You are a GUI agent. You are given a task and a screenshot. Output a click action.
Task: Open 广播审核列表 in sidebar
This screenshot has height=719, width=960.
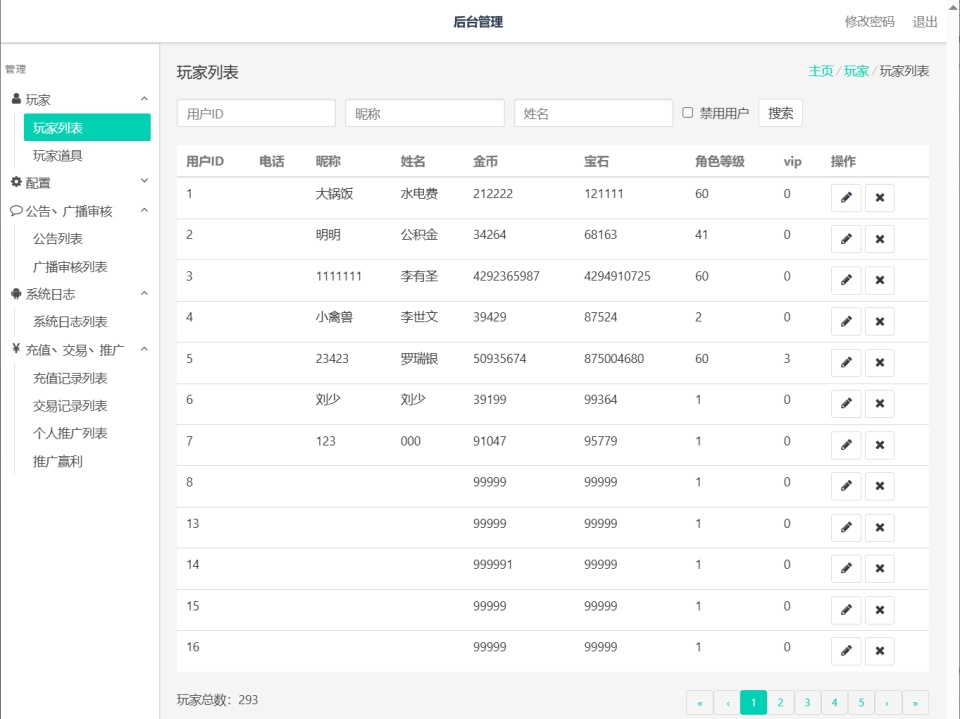[x=70, y=266]
